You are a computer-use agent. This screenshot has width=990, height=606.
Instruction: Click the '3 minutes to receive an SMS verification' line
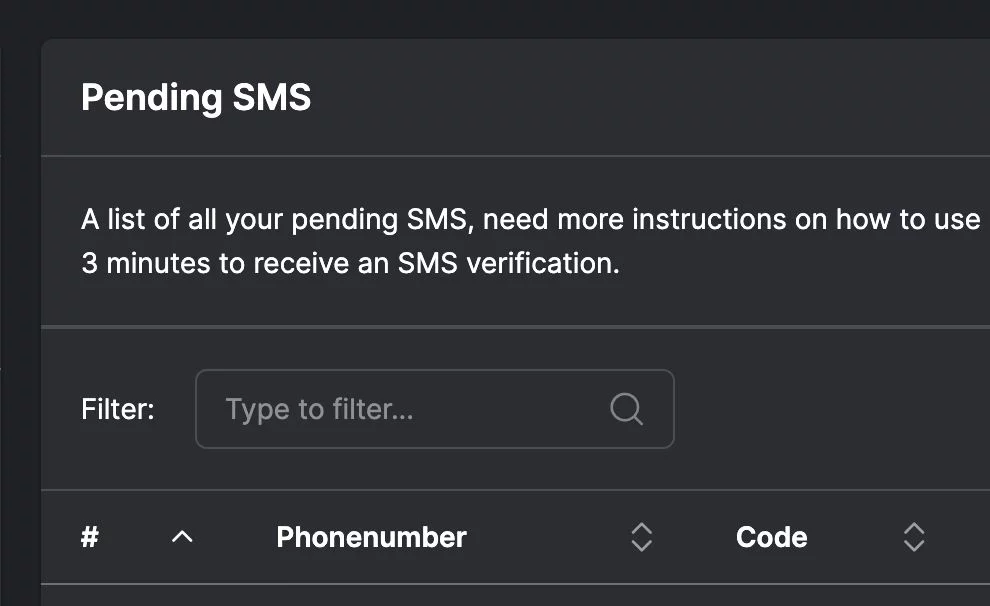point(350,265)
